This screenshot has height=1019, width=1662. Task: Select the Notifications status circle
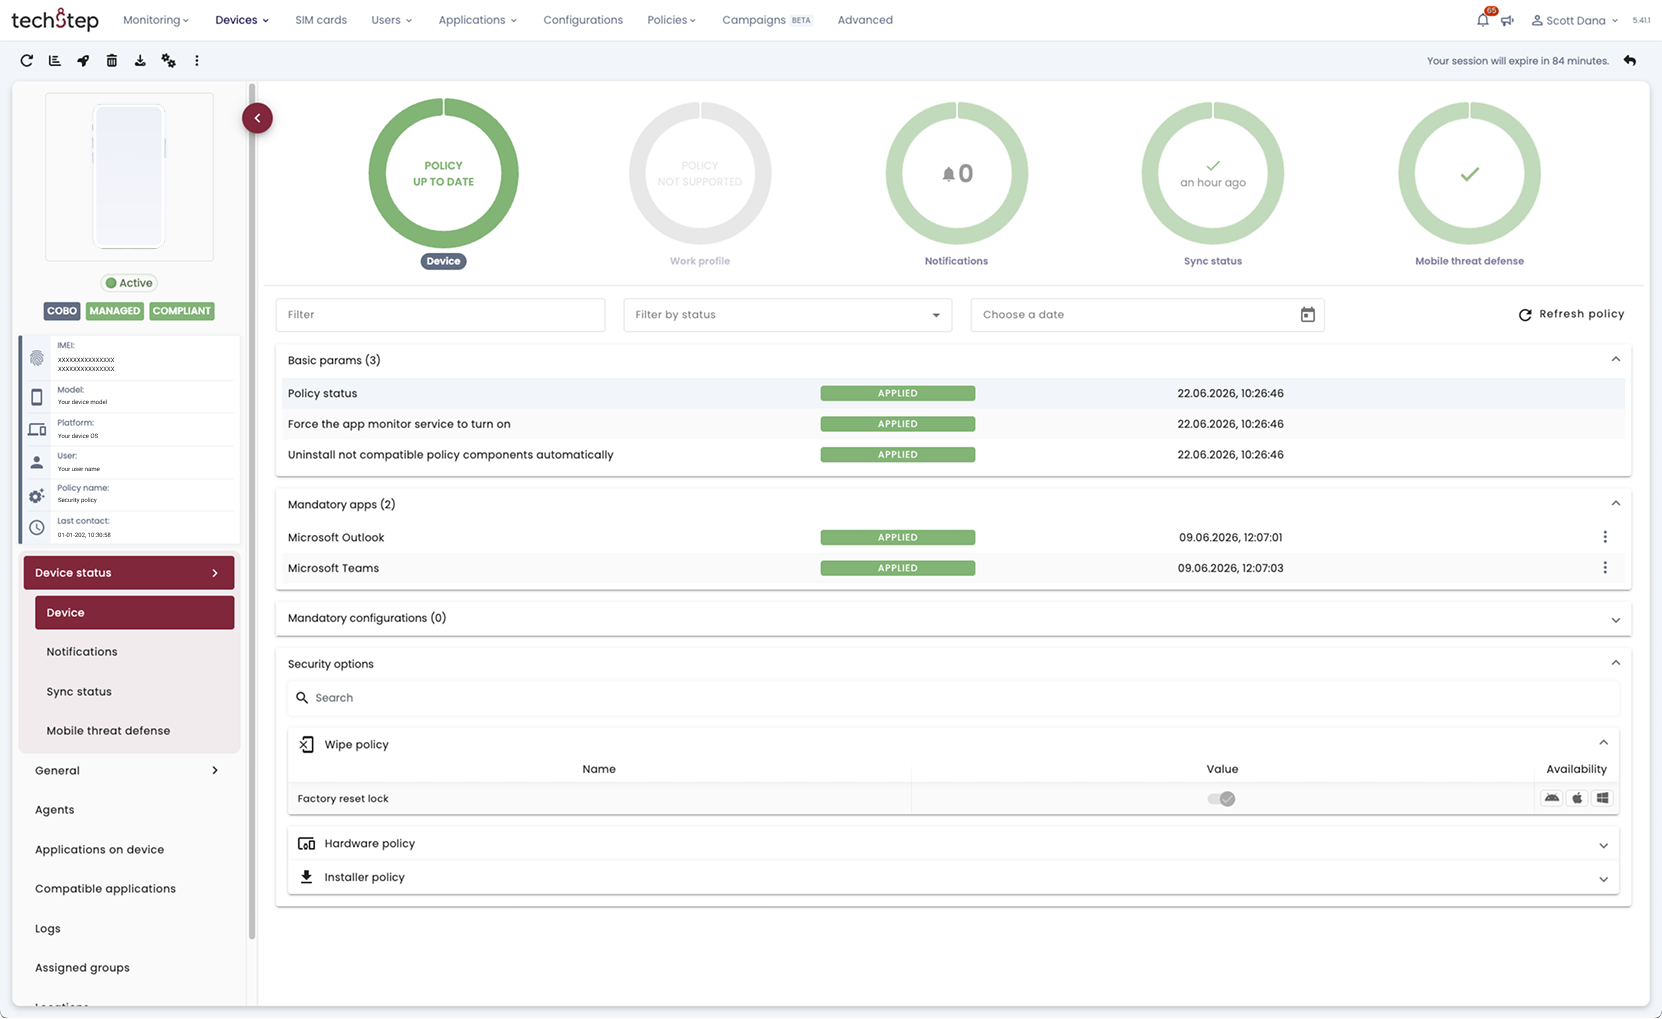pyautogui.click(x=956, y=174)
